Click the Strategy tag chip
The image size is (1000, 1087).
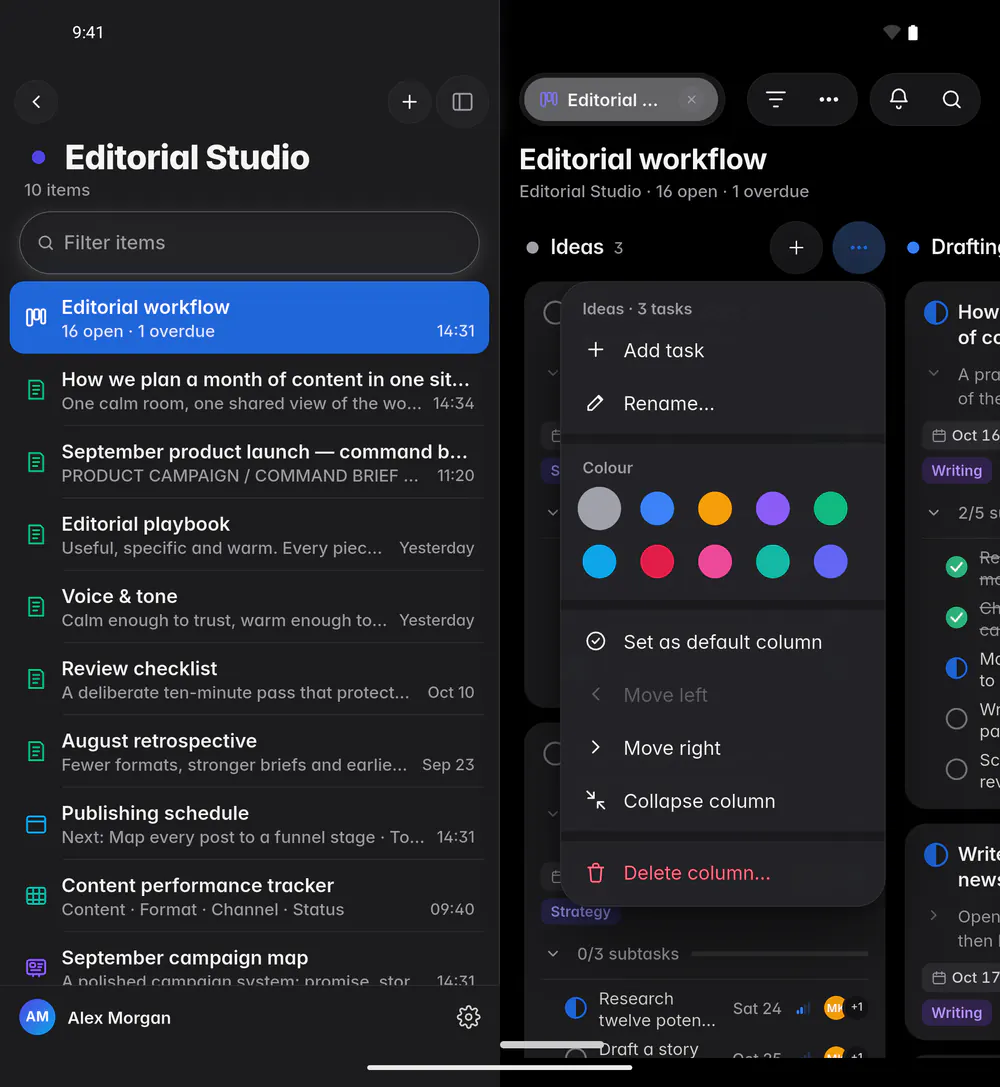(x=581, y=912)
